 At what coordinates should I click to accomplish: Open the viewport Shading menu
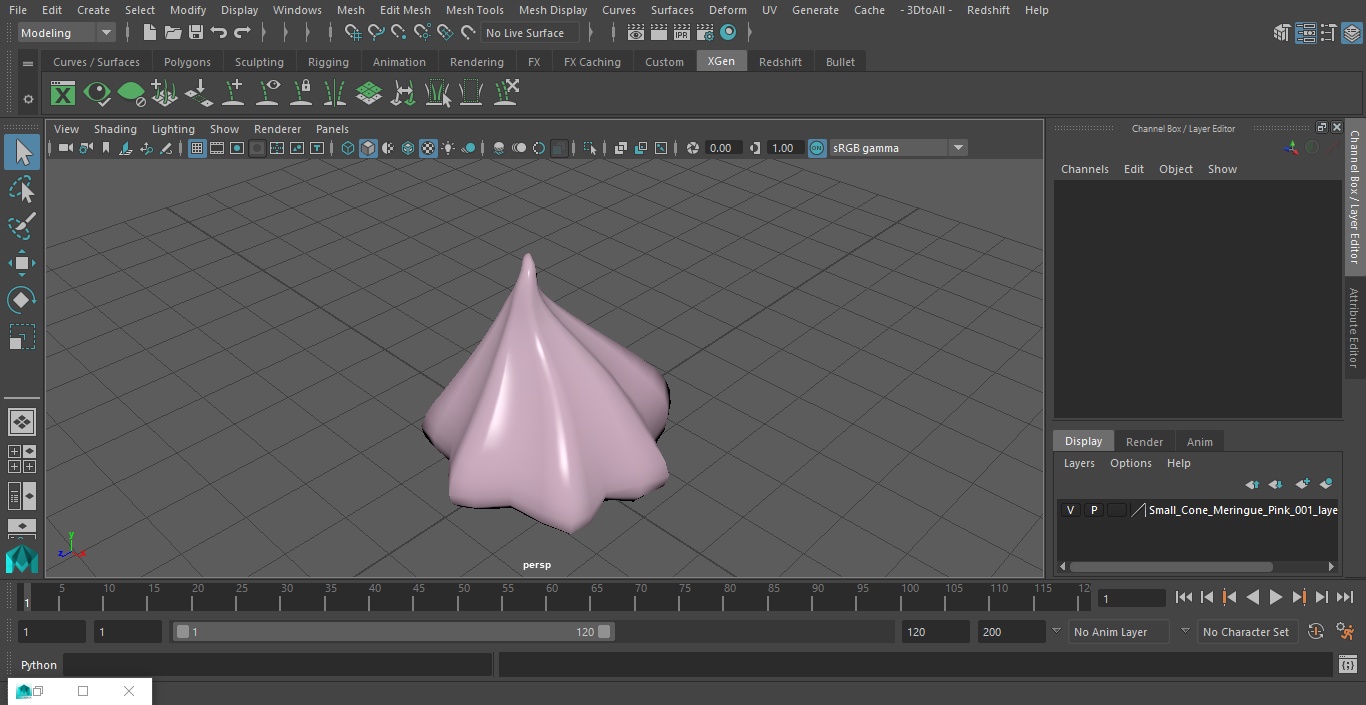click(x=115, y=129)
